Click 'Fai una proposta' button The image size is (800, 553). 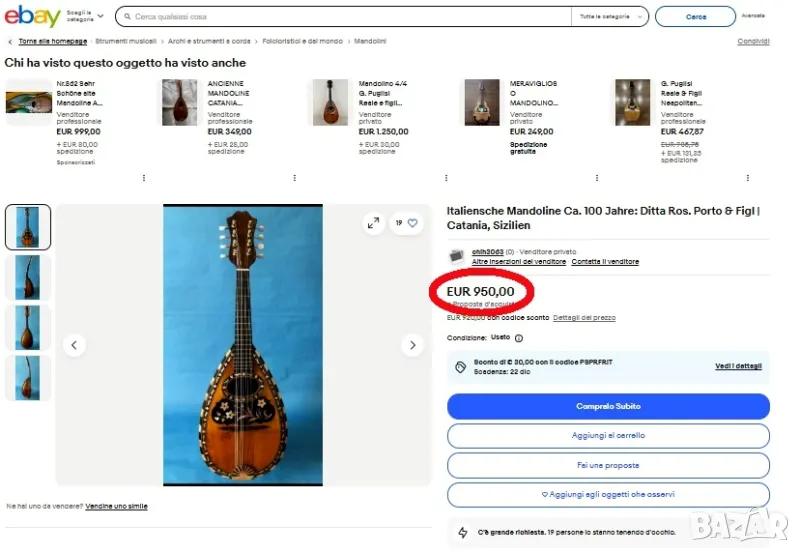(x=608, y=465)
